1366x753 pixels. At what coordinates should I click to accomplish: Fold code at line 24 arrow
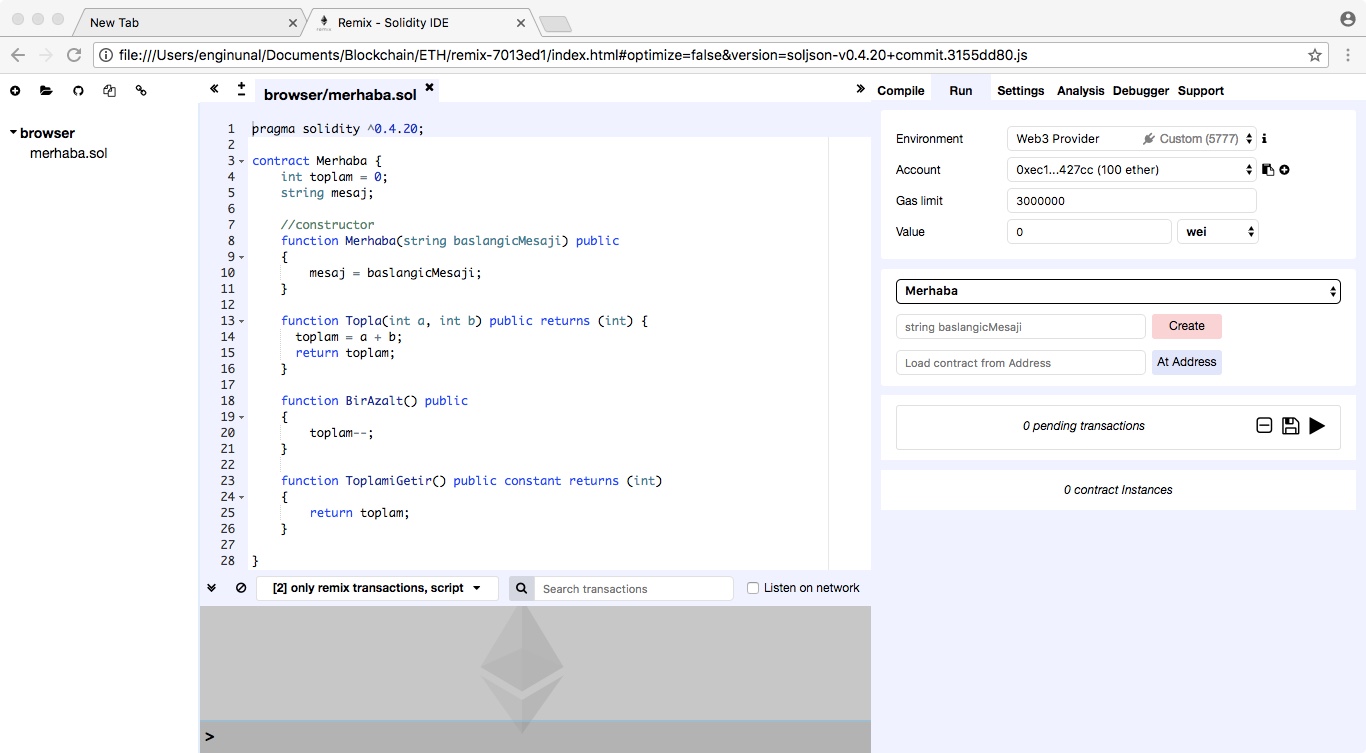pyautogui.click(x=242, y=497)
